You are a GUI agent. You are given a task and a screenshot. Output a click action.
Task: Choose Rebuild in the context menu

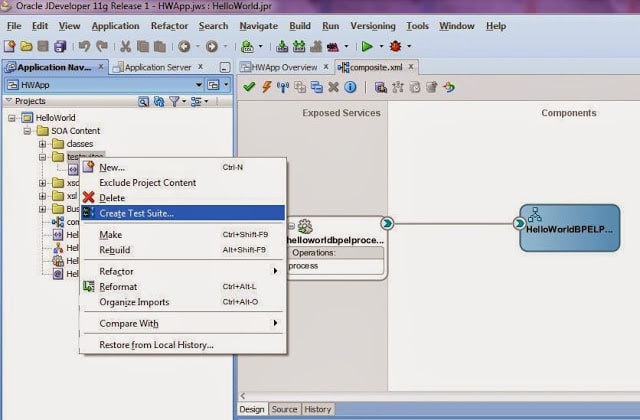click(183, 250)
